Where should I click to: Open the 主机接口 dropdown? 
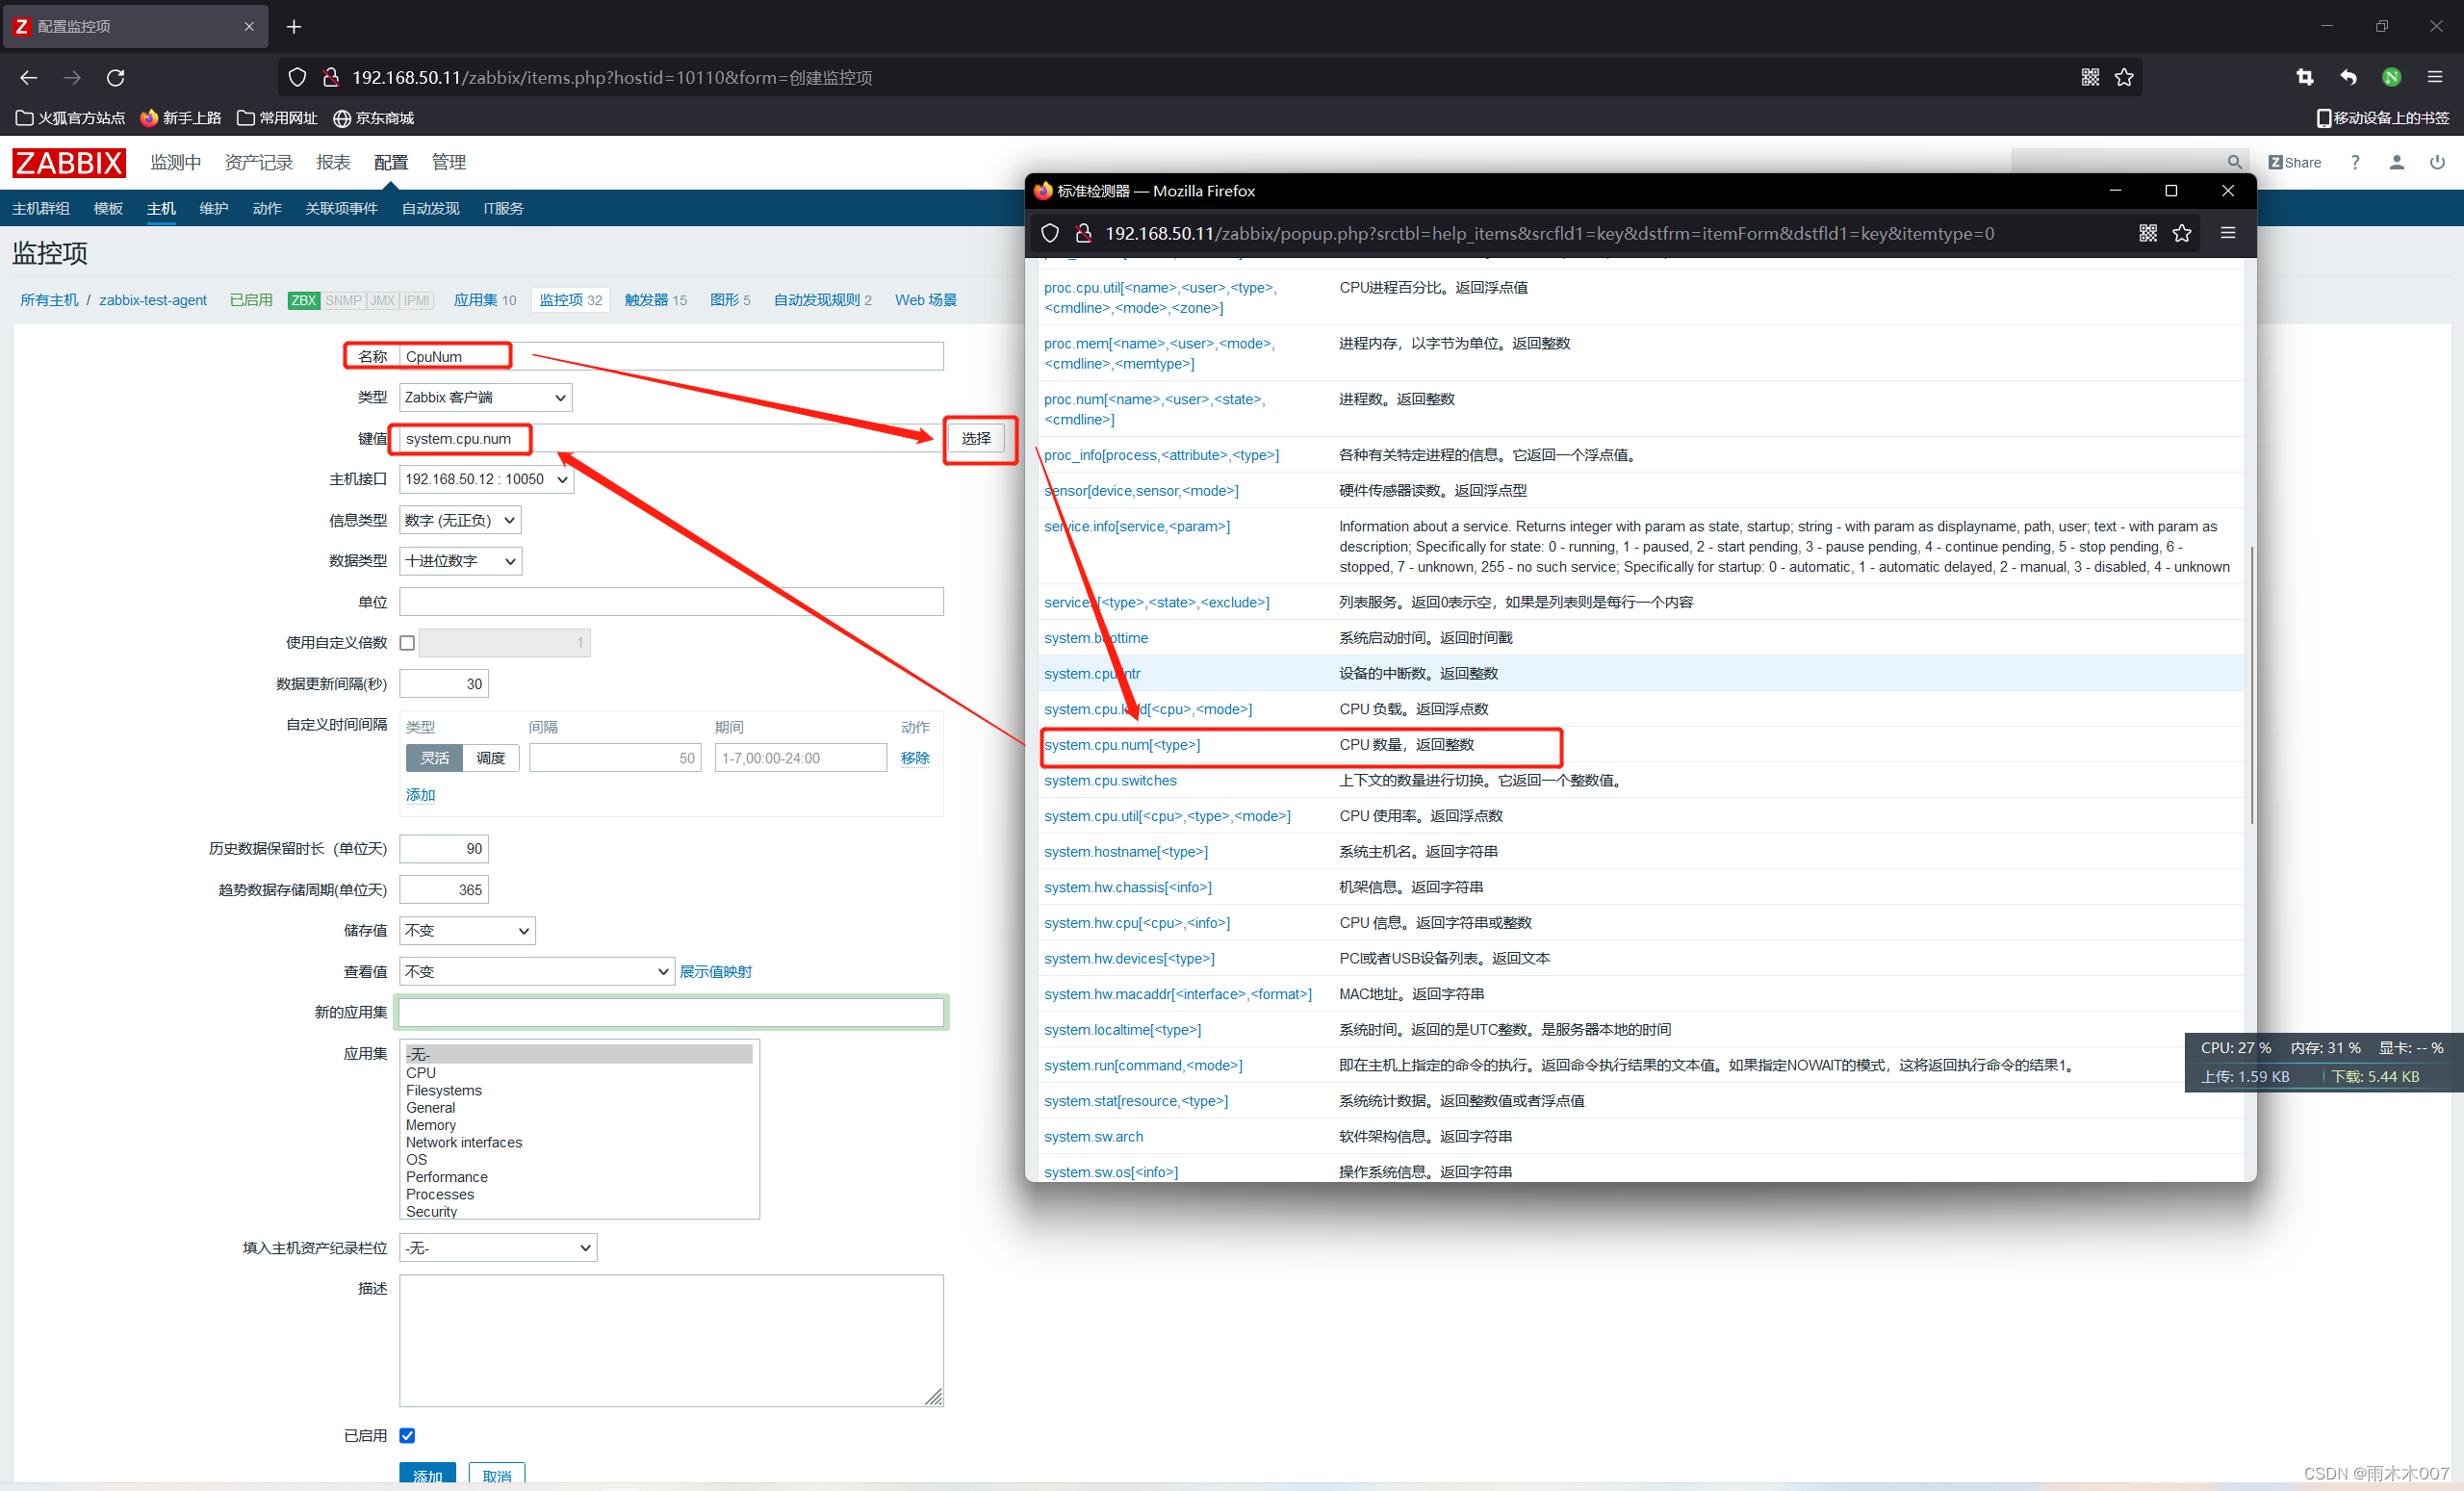pyautogui.click(x=487, y=479)
